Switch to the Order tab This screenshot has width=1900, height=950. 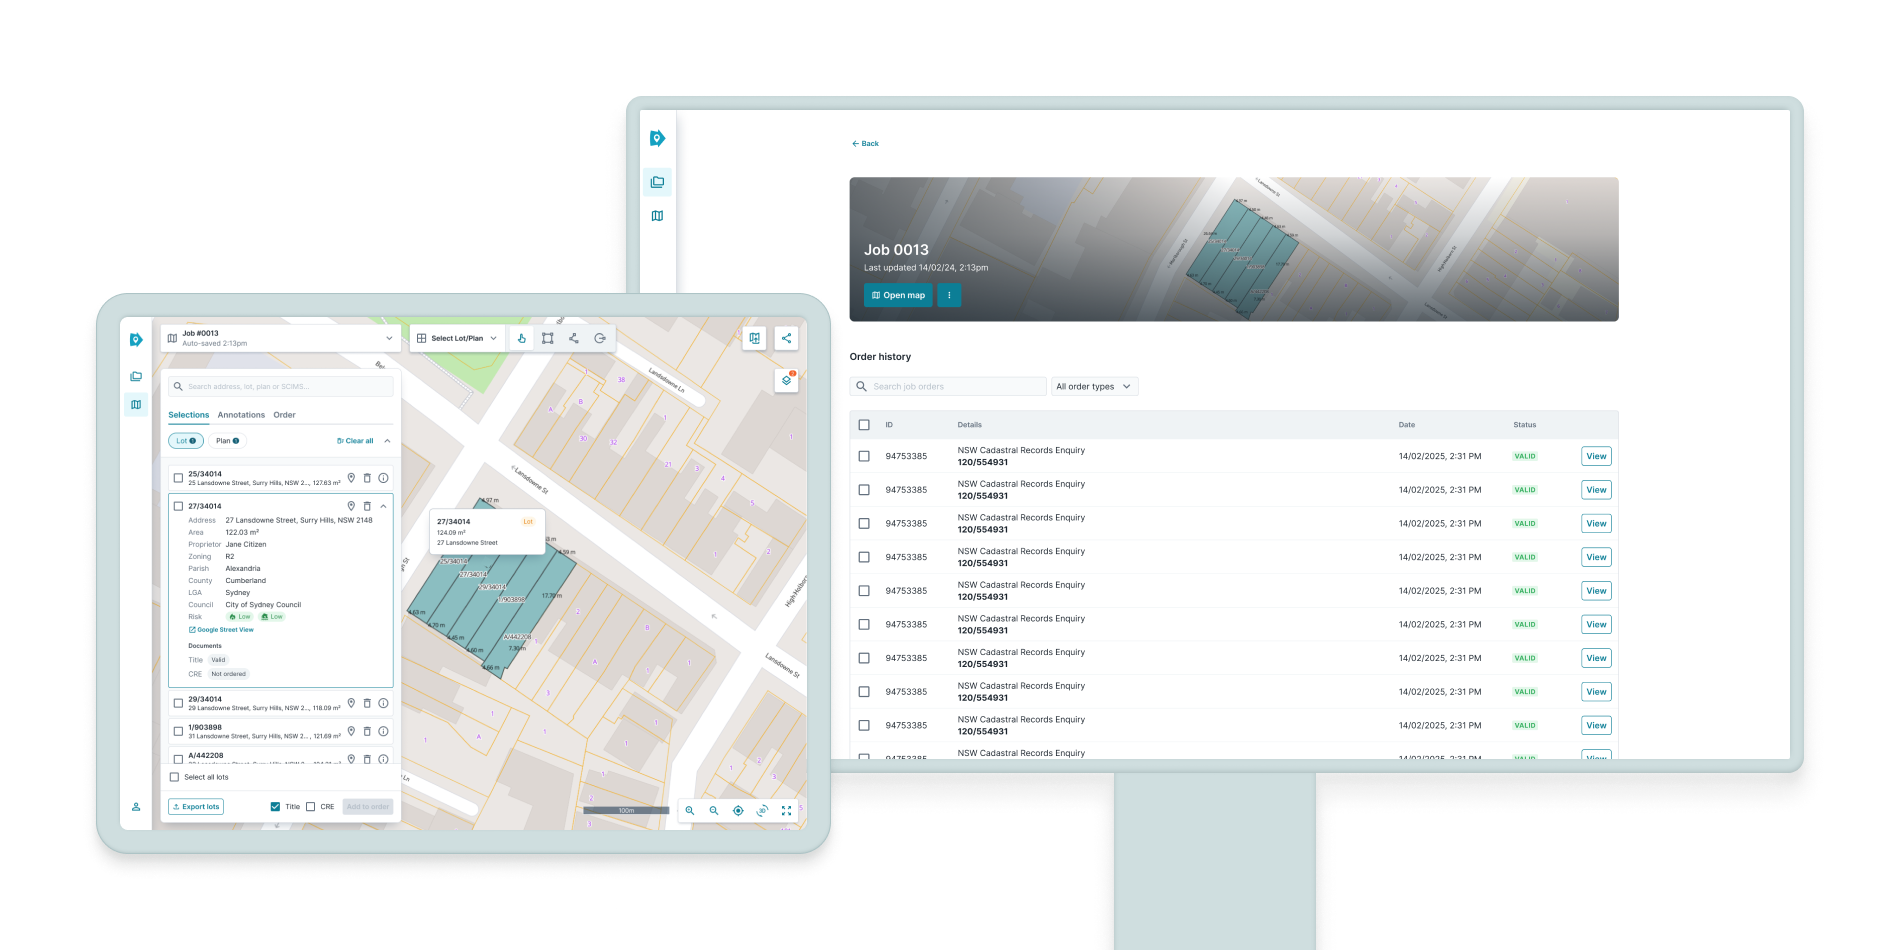284,415
